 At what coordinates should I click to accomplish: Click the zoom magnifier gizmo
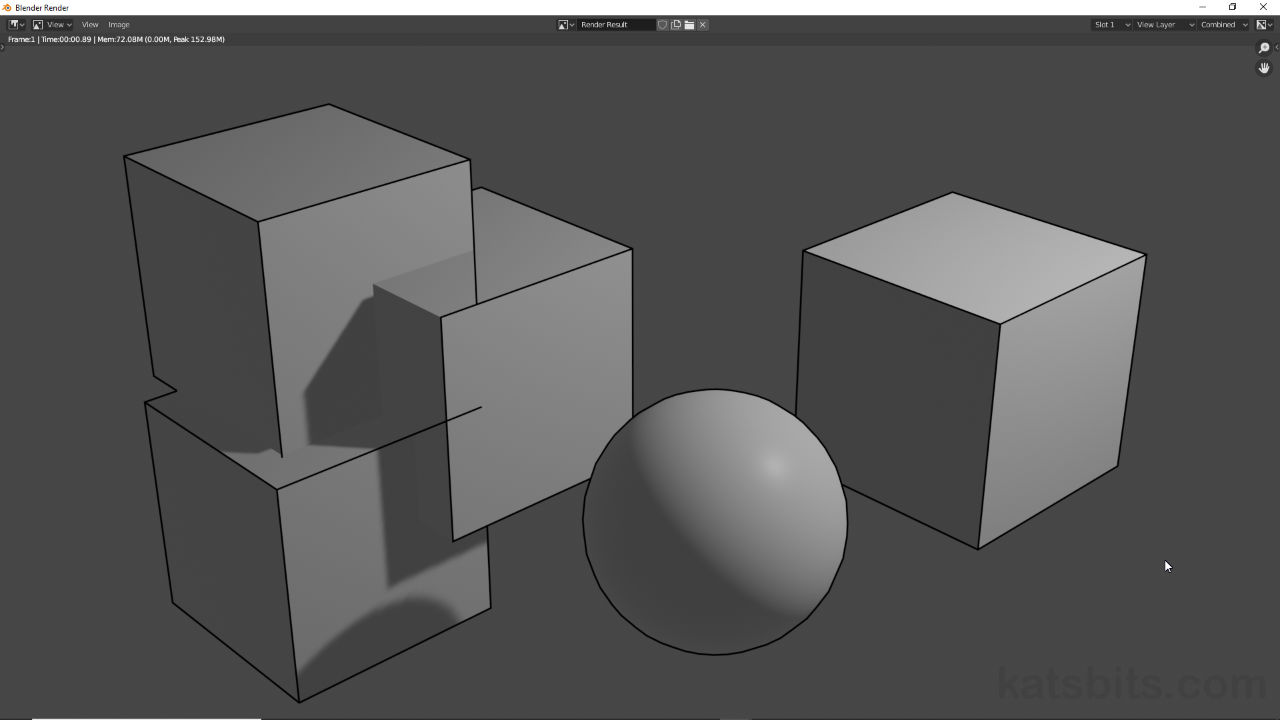[x=1264, y=48]
